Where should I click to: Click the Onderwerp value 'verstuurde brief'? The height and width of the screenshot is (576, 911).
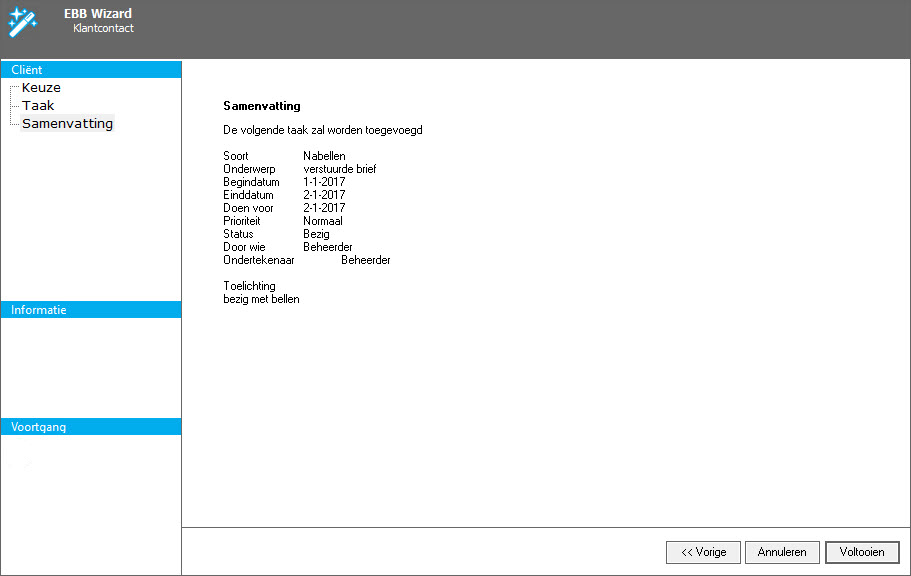pos(339,169)
